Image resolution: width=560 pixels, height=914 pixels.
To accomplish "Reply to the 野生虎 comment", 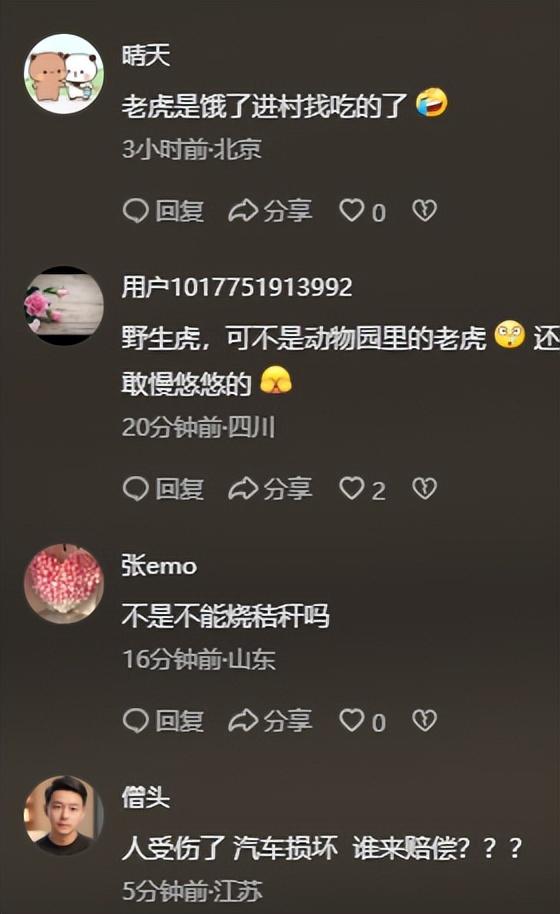I will [x=163, y=489].
